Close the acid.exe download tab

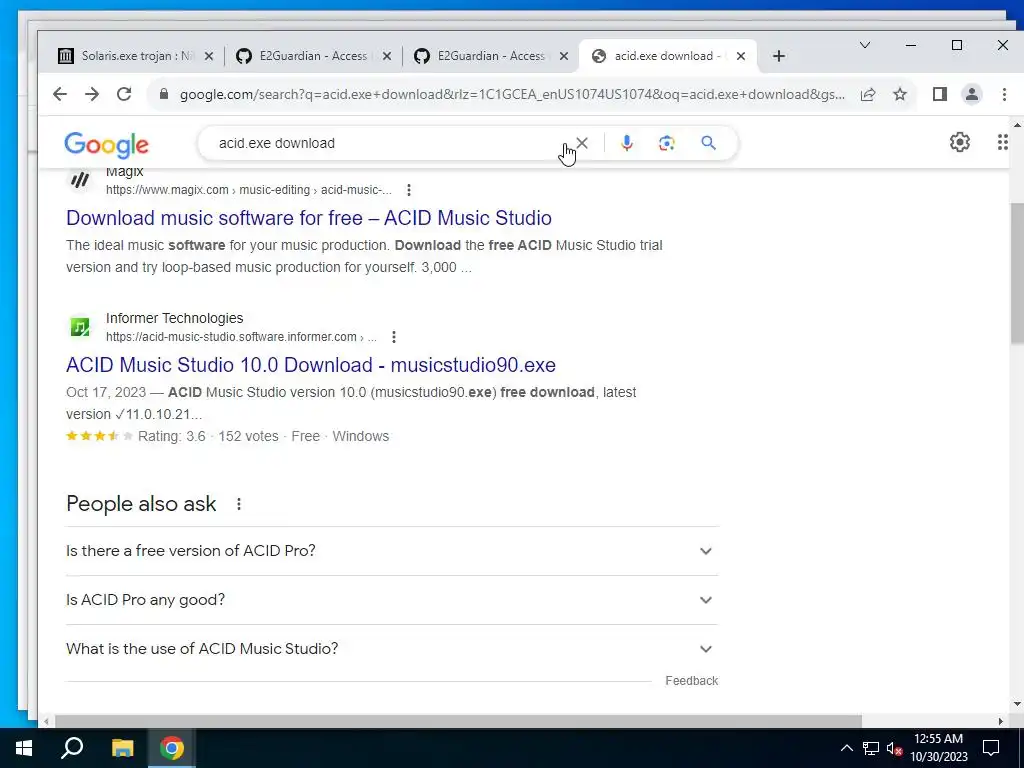(741, 56)
